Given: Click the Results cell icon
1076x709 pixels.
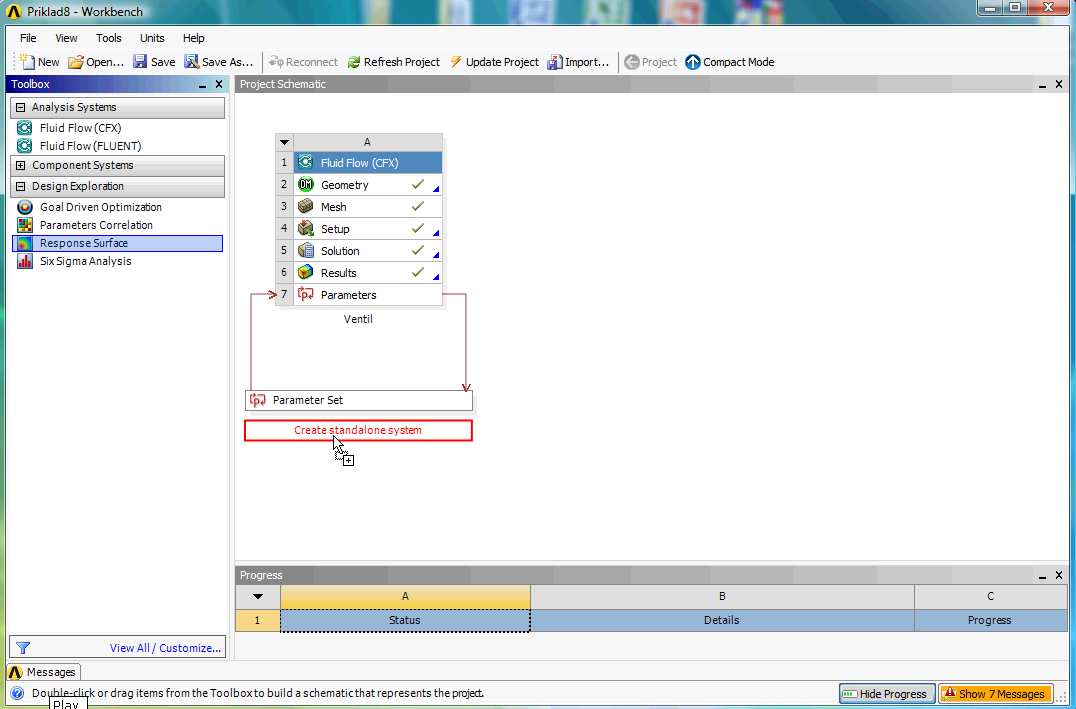Looking at the screenshot, I should [x=306, y=272].
